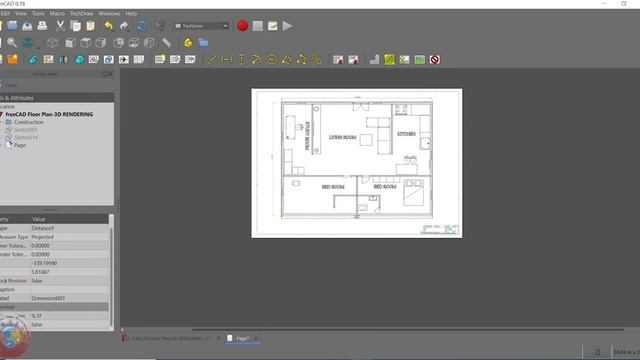The image size is (640, 360).
Task: Click the horizontal scrollbar under the drawing
Action: [408, 329]
